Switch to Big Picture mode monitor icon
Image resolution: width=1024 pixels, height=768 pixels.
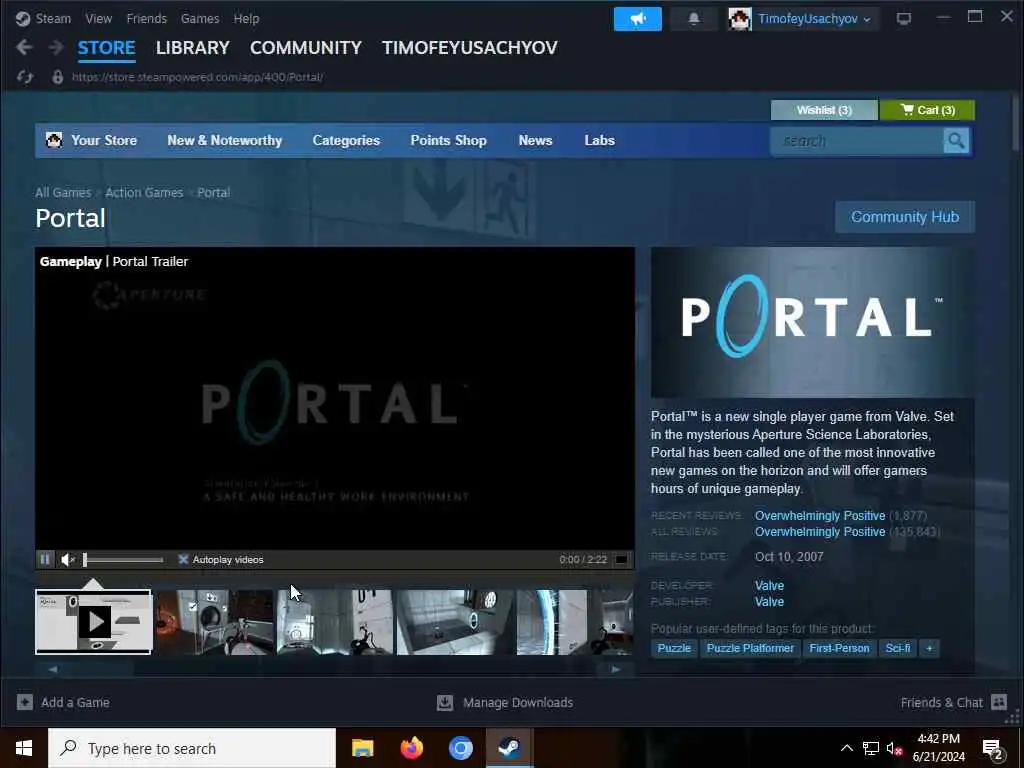pyautogui.click(x=903, y=19)
